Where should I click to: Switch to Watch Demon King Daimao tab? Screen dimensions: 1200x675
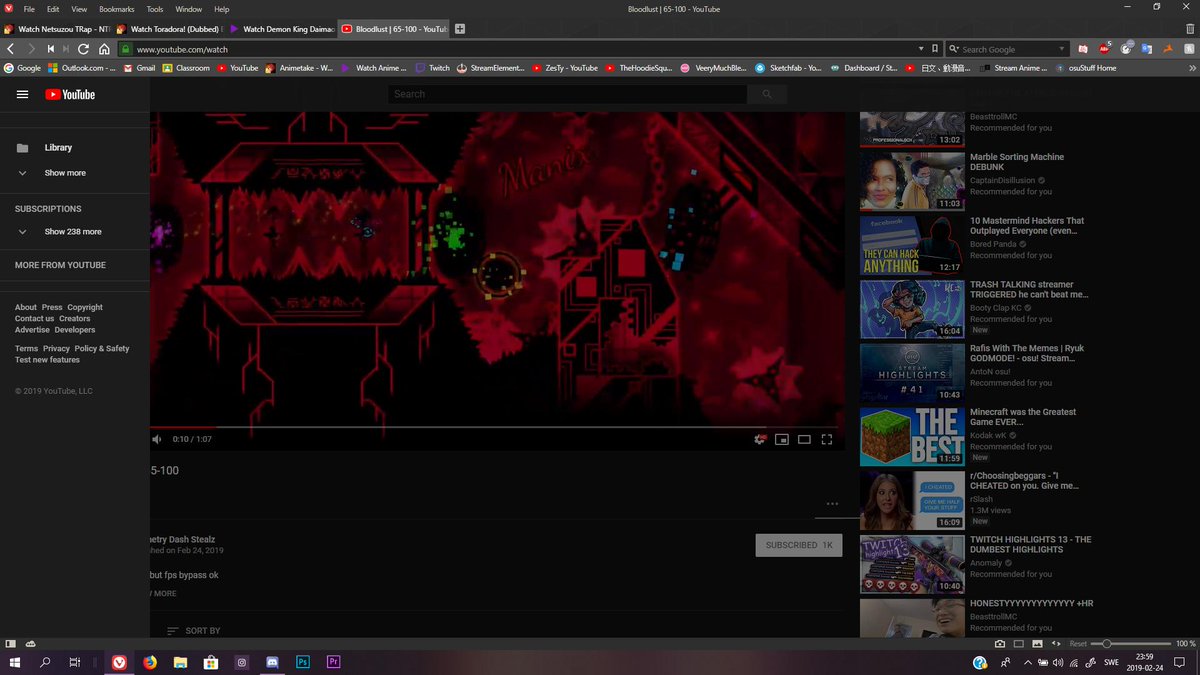point(282,29)
